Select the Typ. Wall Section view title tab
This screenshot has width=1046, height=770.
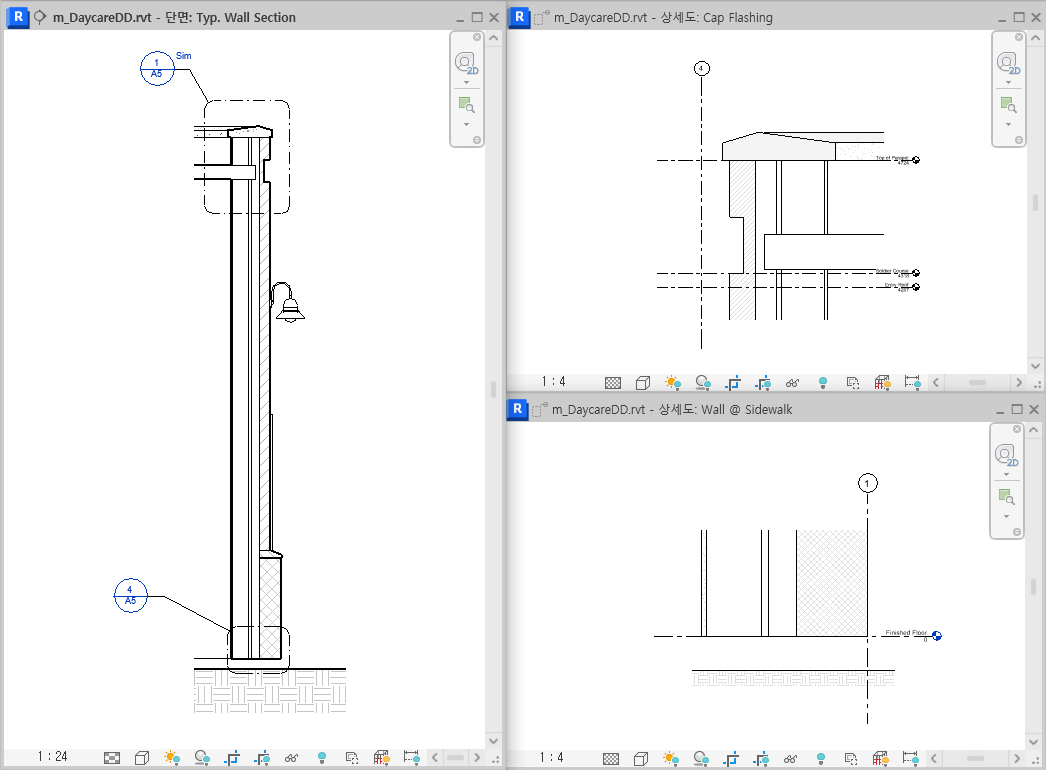173,17
